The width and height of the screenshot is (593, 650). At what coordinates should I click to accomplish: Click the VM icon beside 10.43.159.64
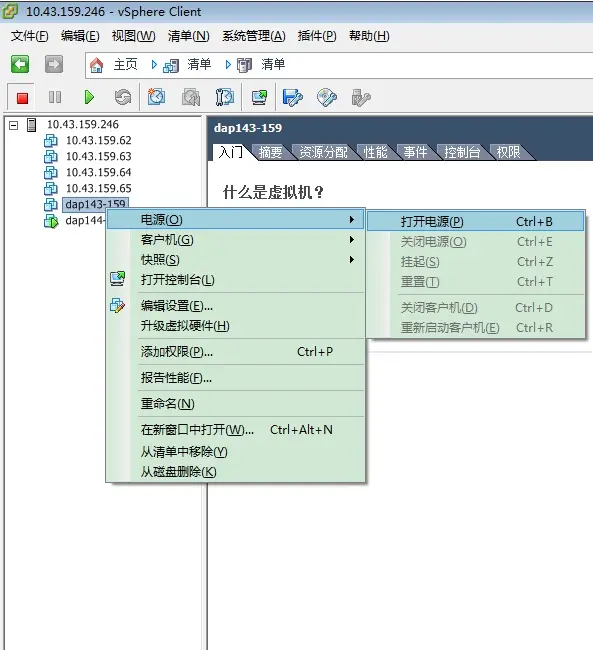pyautogui.click(x=51, y=172)
